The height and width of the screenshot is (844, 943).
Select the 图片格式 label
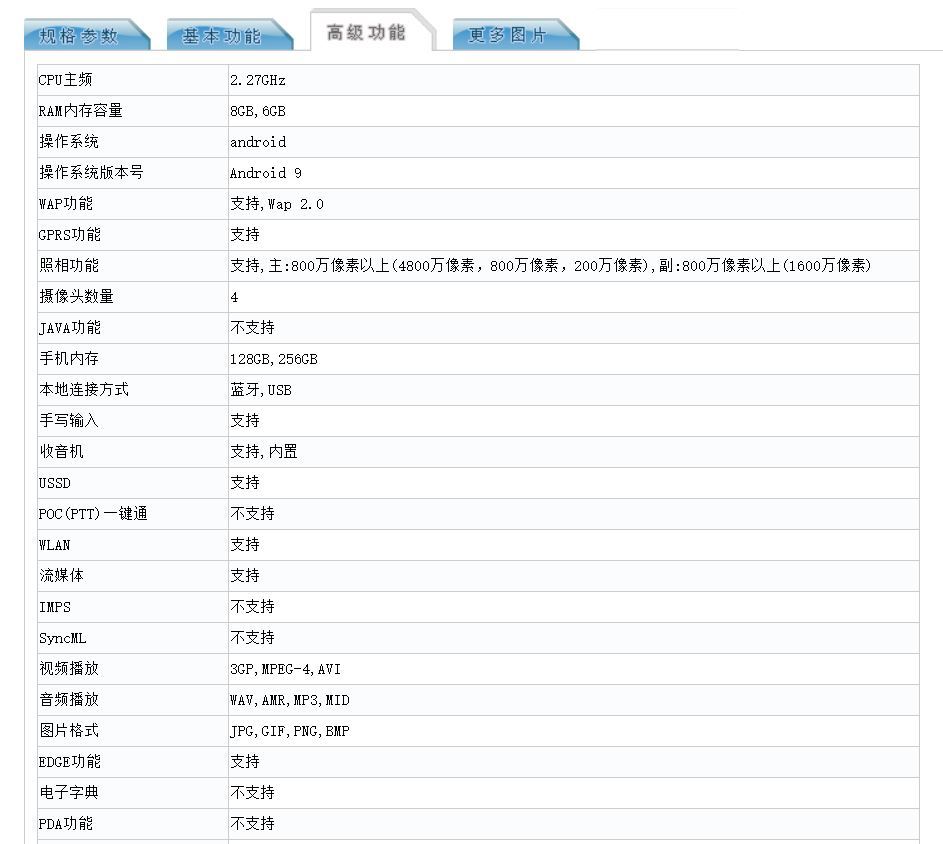click(x=69, y=730)
